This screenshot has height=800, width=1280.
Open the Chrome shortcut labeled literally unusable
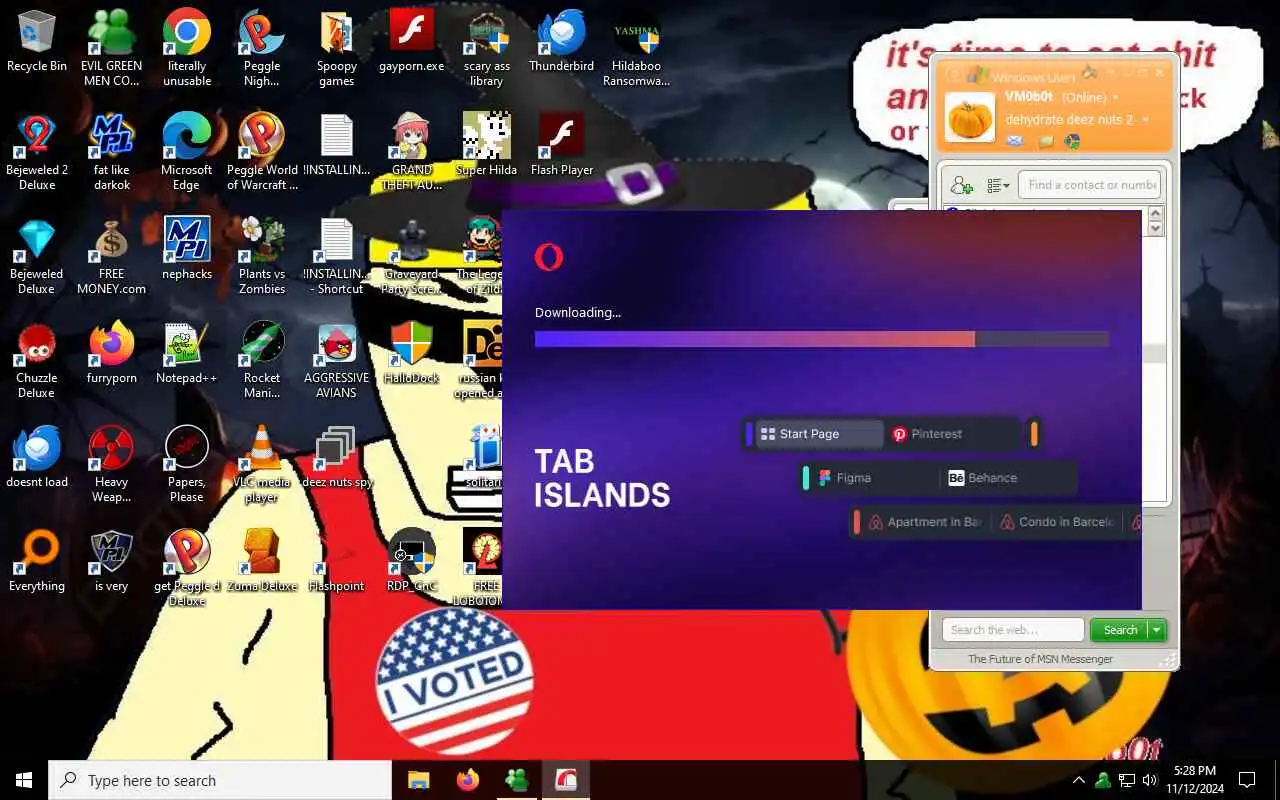(187, 48)
